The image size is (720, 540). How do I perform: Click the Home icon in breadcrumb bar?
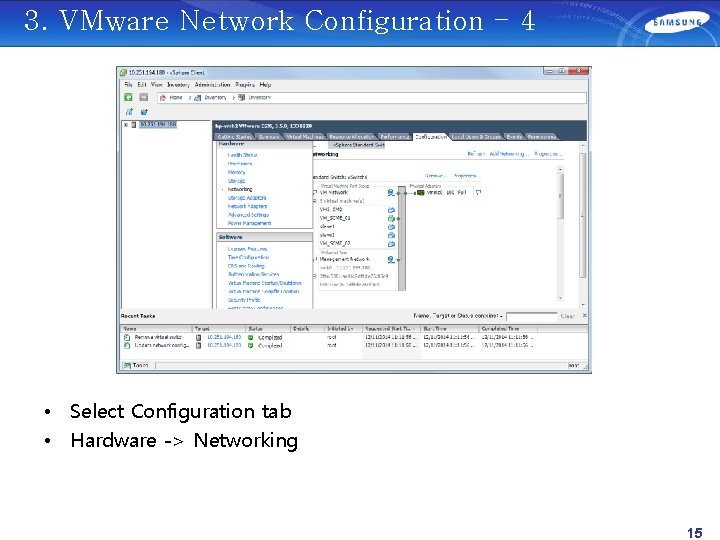click(x=163, y=98)
